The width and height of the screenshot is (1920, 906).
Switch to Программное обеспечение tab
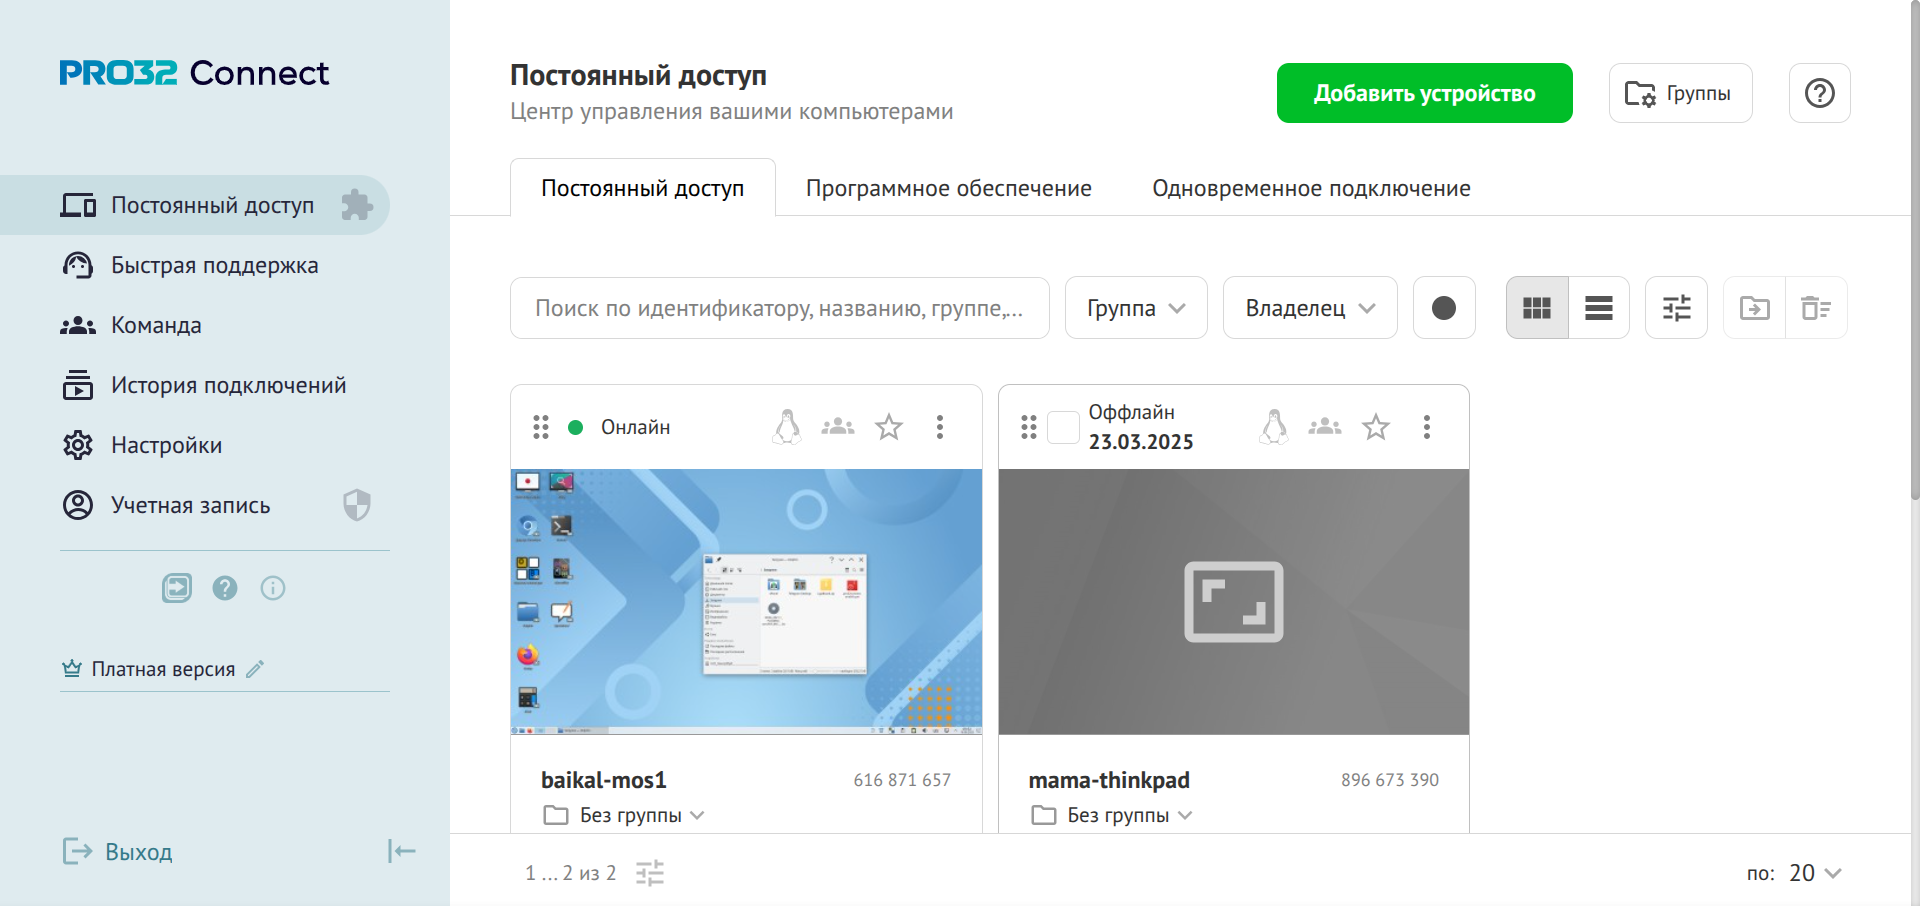click(948, 188)
